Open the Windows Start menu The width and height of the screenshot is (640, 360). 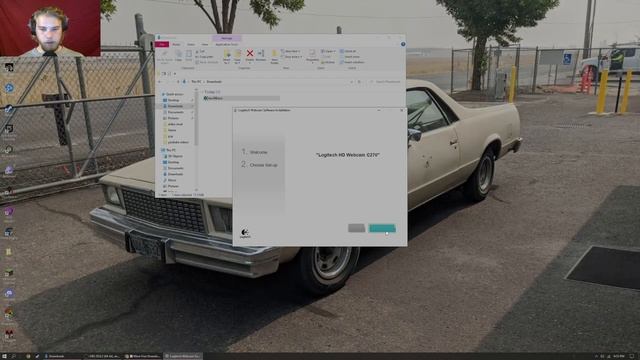[x=4, y=356]
